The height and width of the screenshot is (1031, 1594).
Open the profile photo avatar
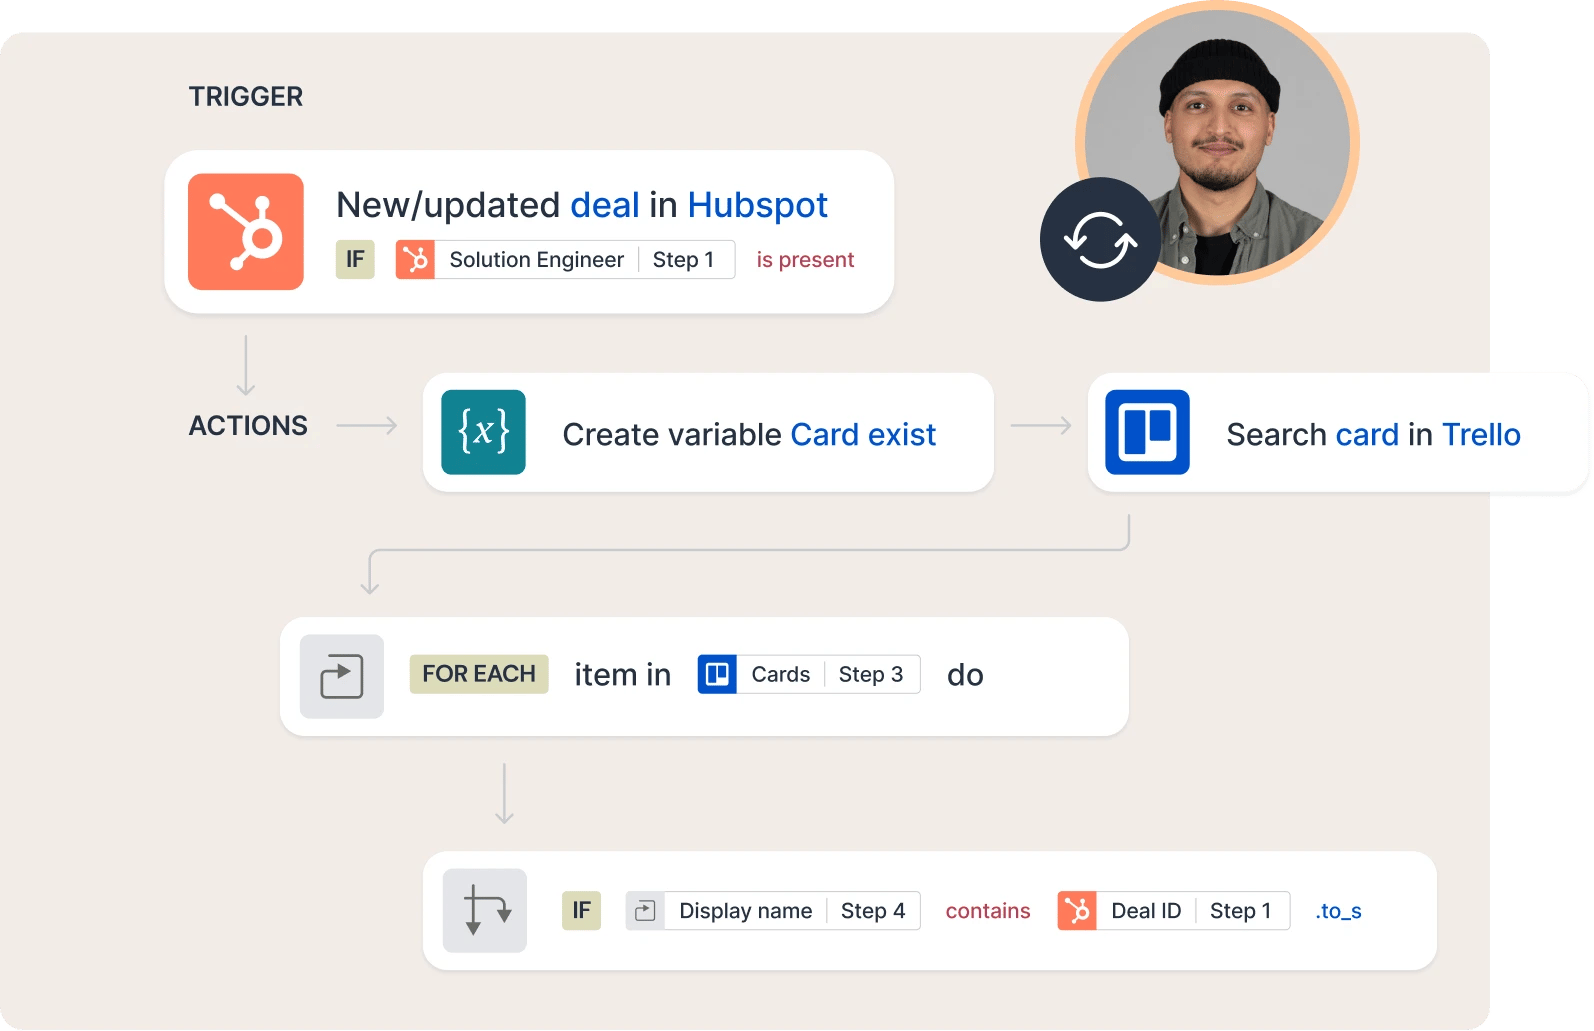[x=1218, y=143]
